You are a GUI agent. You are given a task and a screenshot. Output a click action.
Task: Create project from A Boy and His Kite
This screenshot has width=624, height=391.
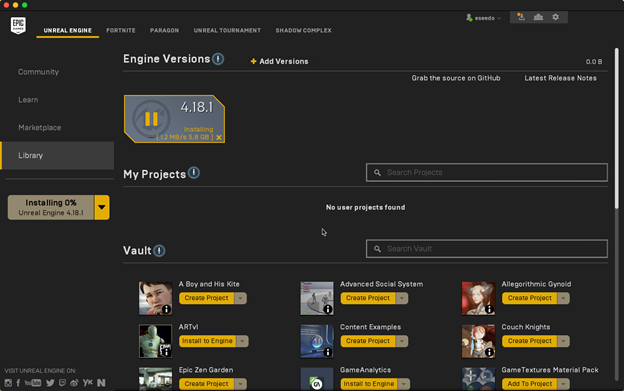[x=207, y=298]
